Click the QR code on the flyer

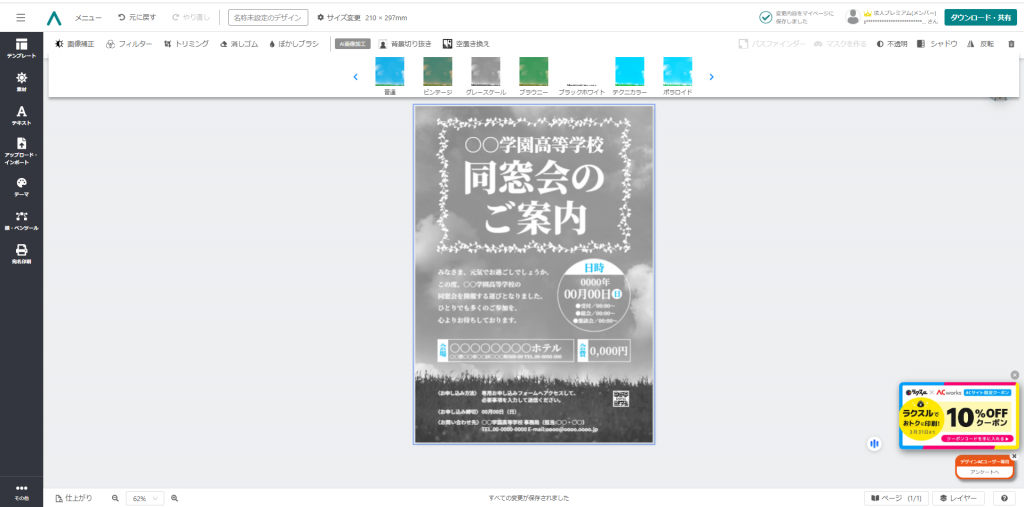[x=620, y=399]
